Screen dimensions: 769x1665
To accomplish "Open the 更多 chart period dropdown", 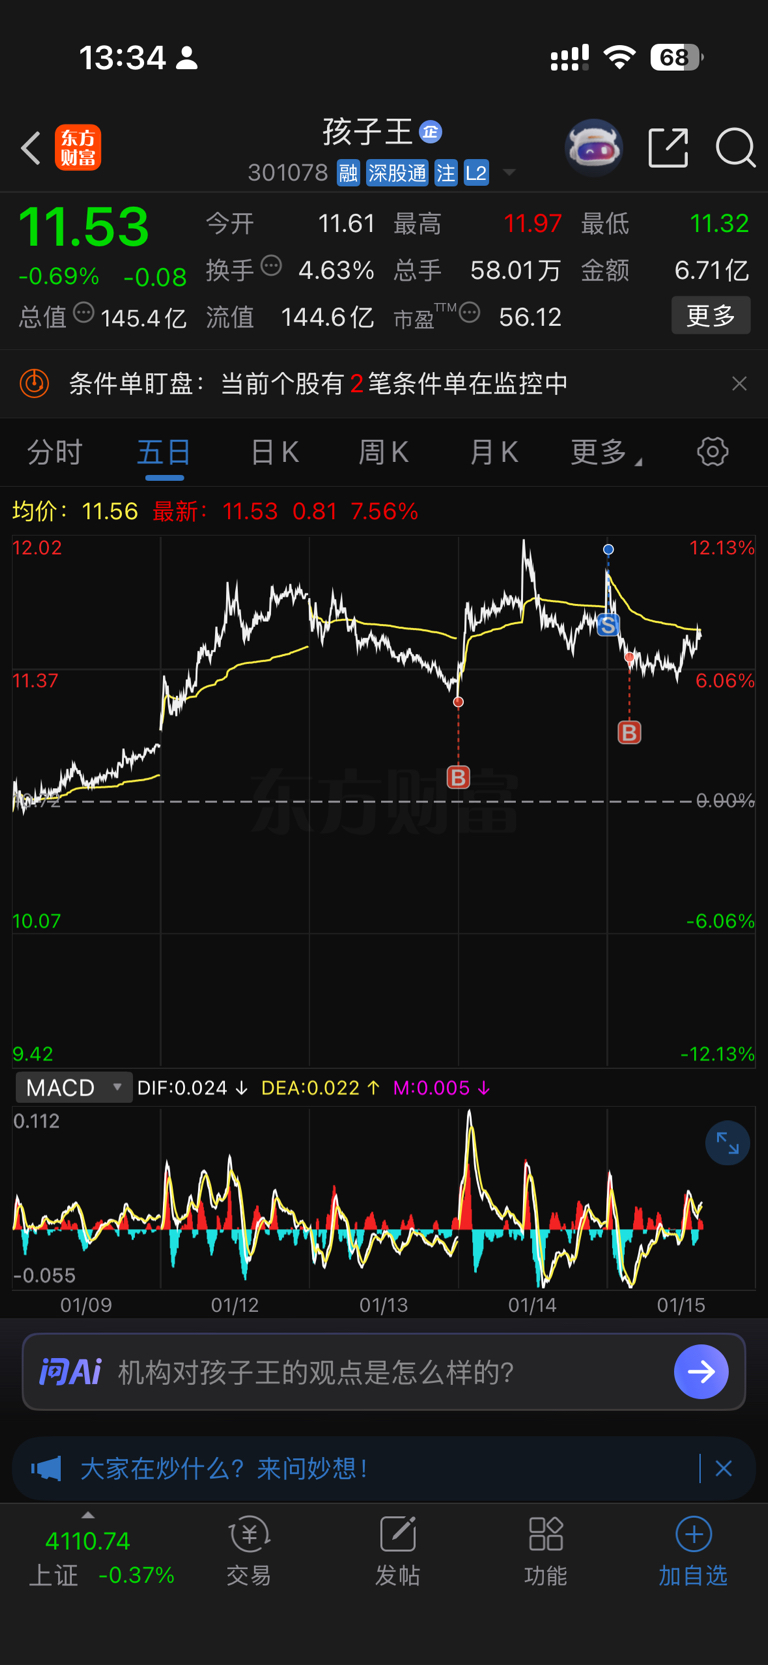I will point(606,453).
